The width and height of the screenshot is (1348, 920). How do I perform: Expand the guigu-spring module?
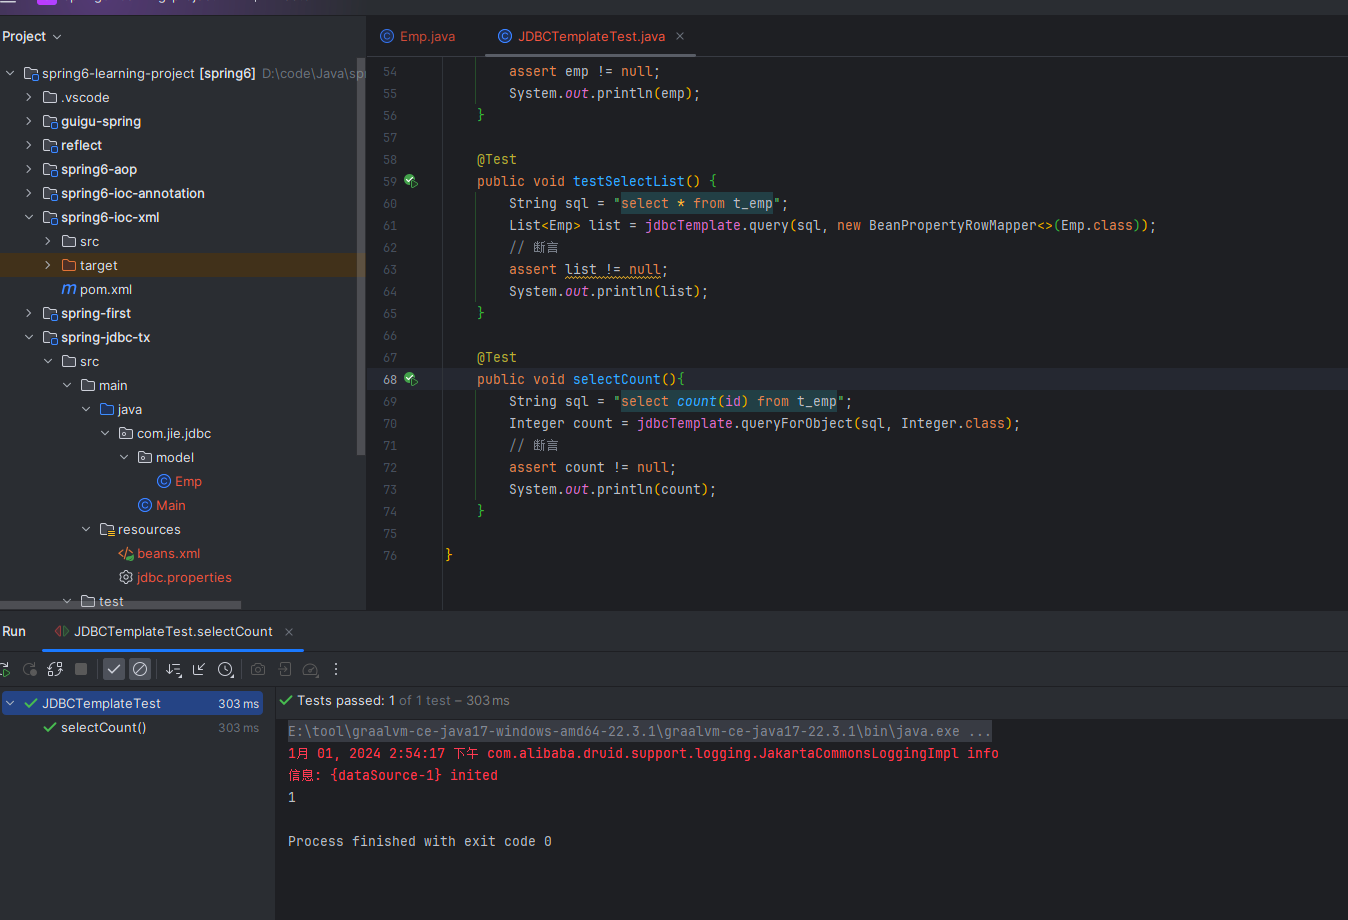tap(29, 121)
